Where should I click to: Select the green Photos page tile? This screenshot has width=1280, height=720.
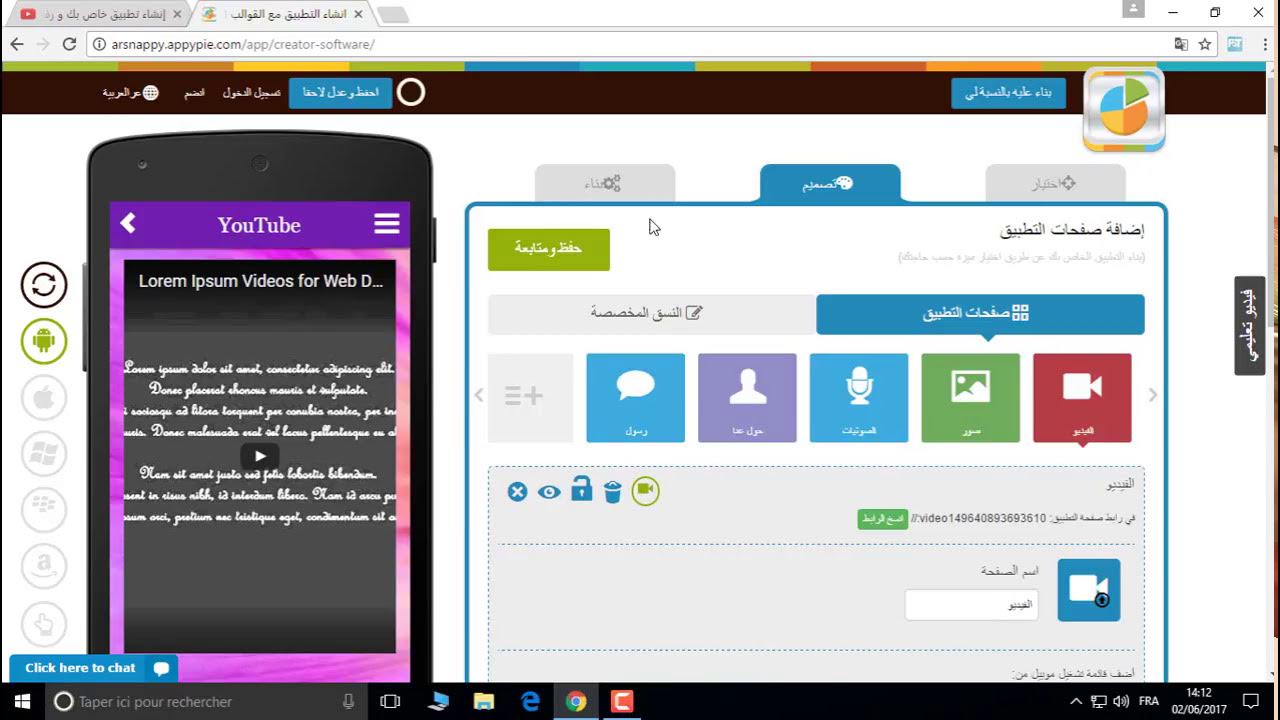(x=970, y=397)
